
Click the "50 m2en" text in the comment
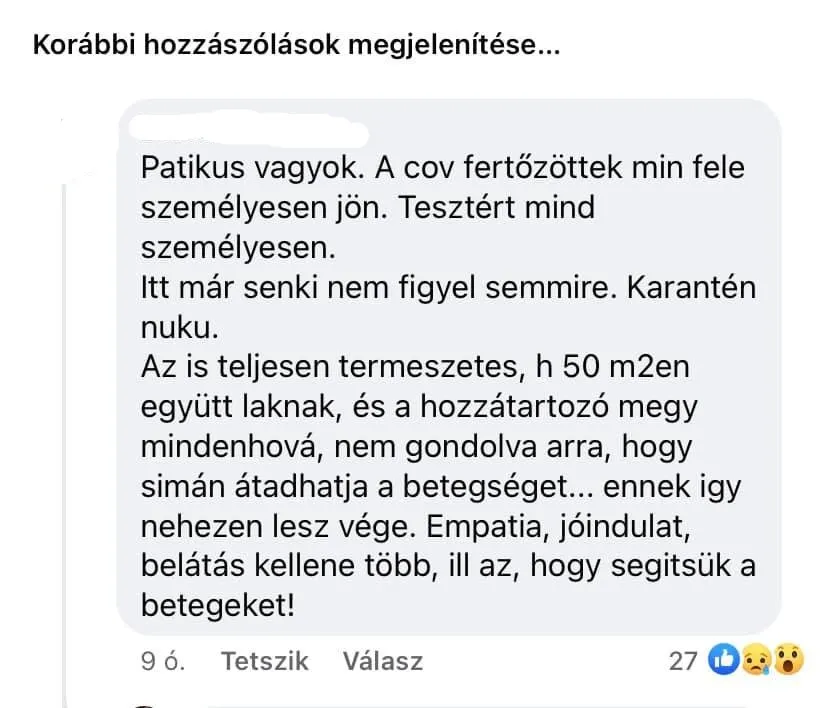click(621, 369)
